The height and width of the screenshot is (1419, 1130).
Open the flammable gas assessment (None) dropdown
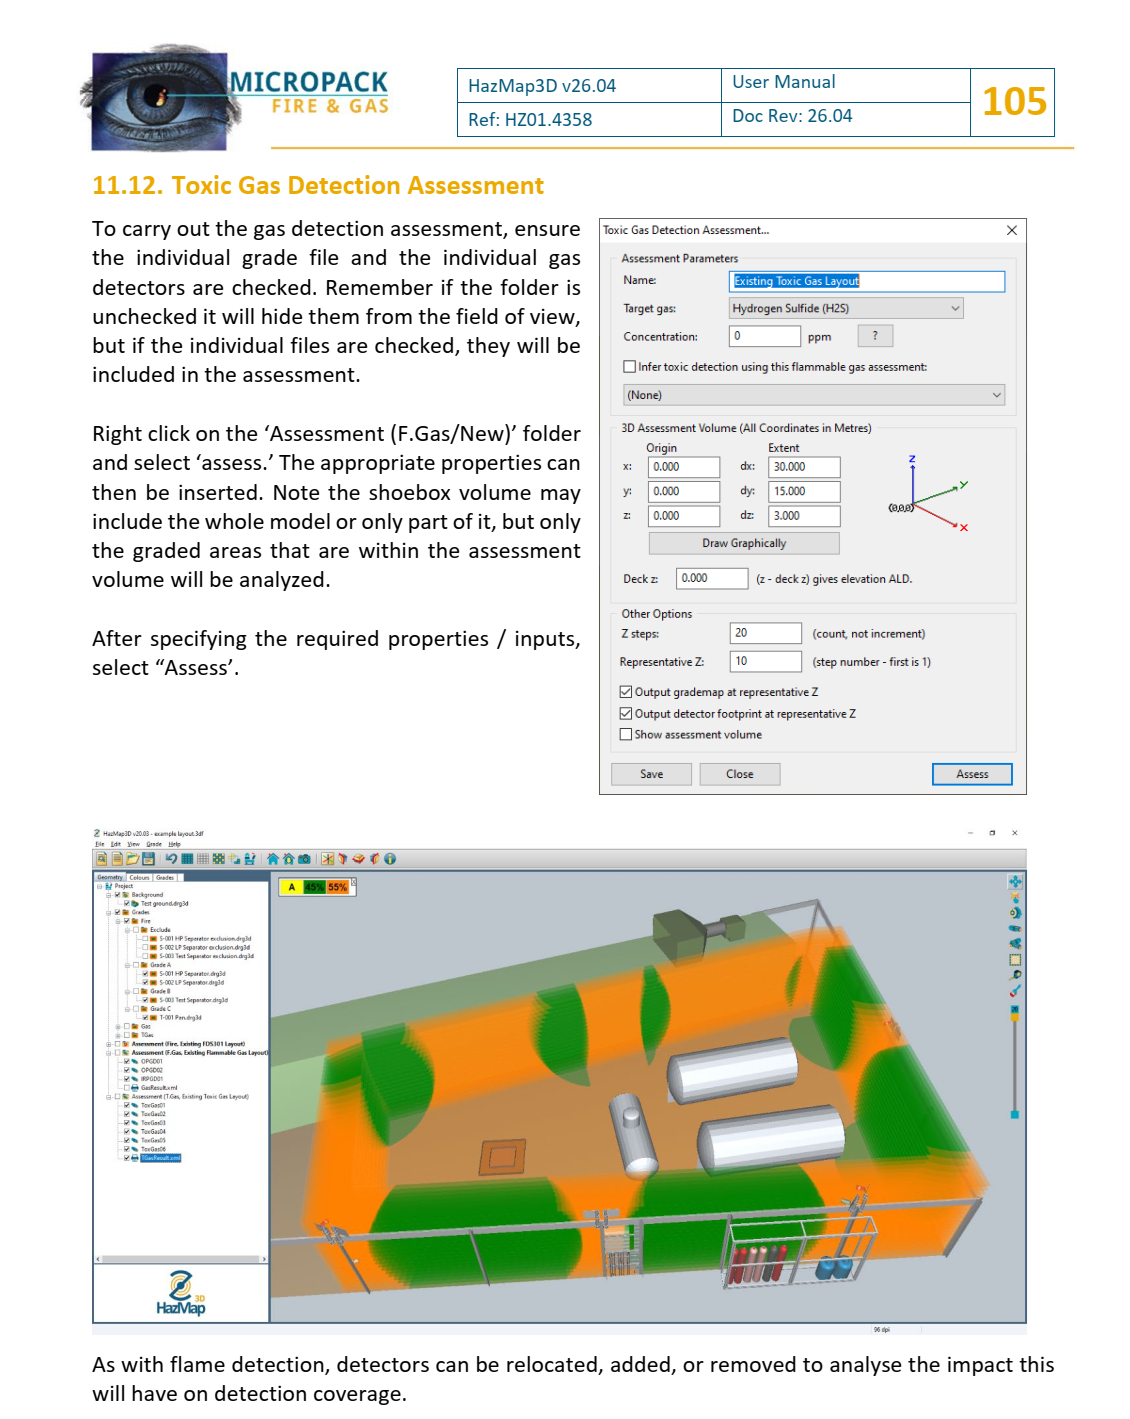point(814,395)
